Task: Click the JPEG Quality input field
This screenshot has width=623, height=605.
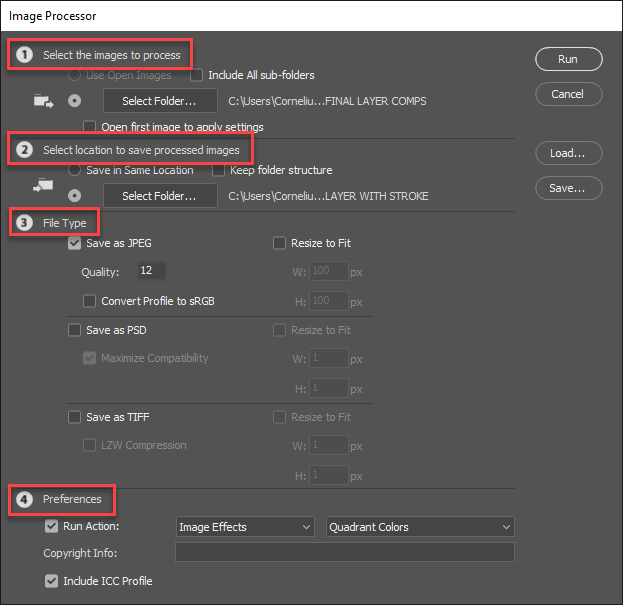Action: point(151,271)
